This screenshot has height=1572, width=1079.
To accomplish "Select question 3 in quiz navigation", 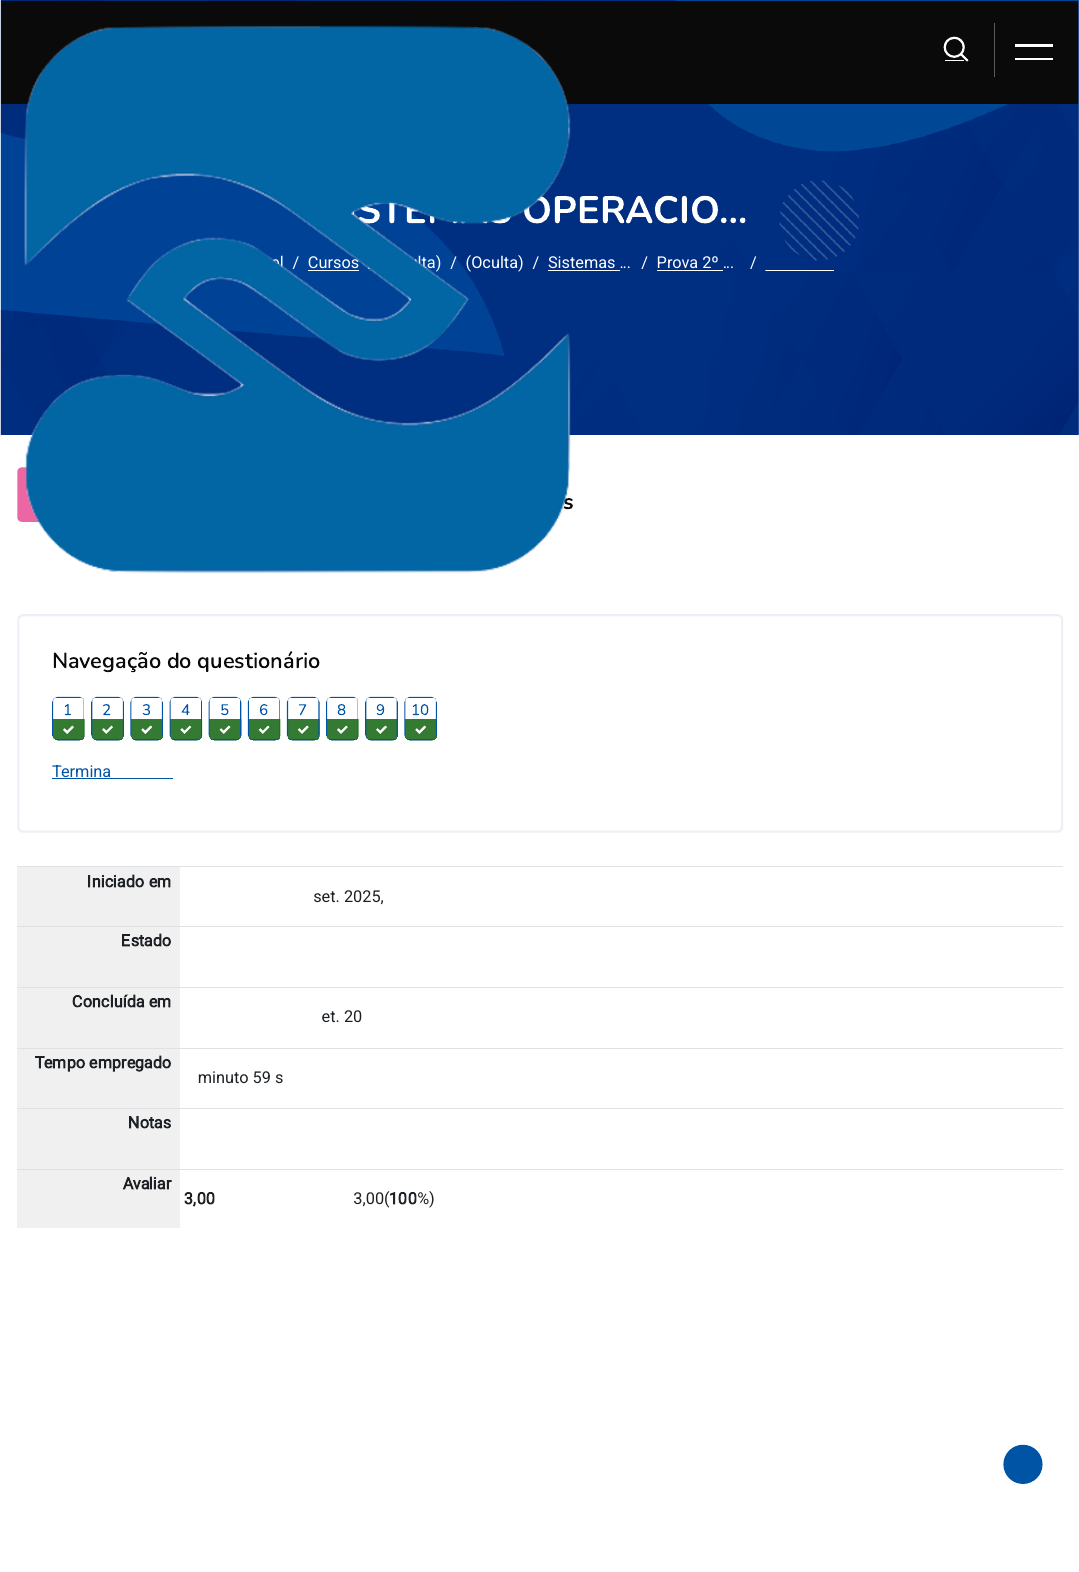I will pyautogui.click(x=146, y=718).
